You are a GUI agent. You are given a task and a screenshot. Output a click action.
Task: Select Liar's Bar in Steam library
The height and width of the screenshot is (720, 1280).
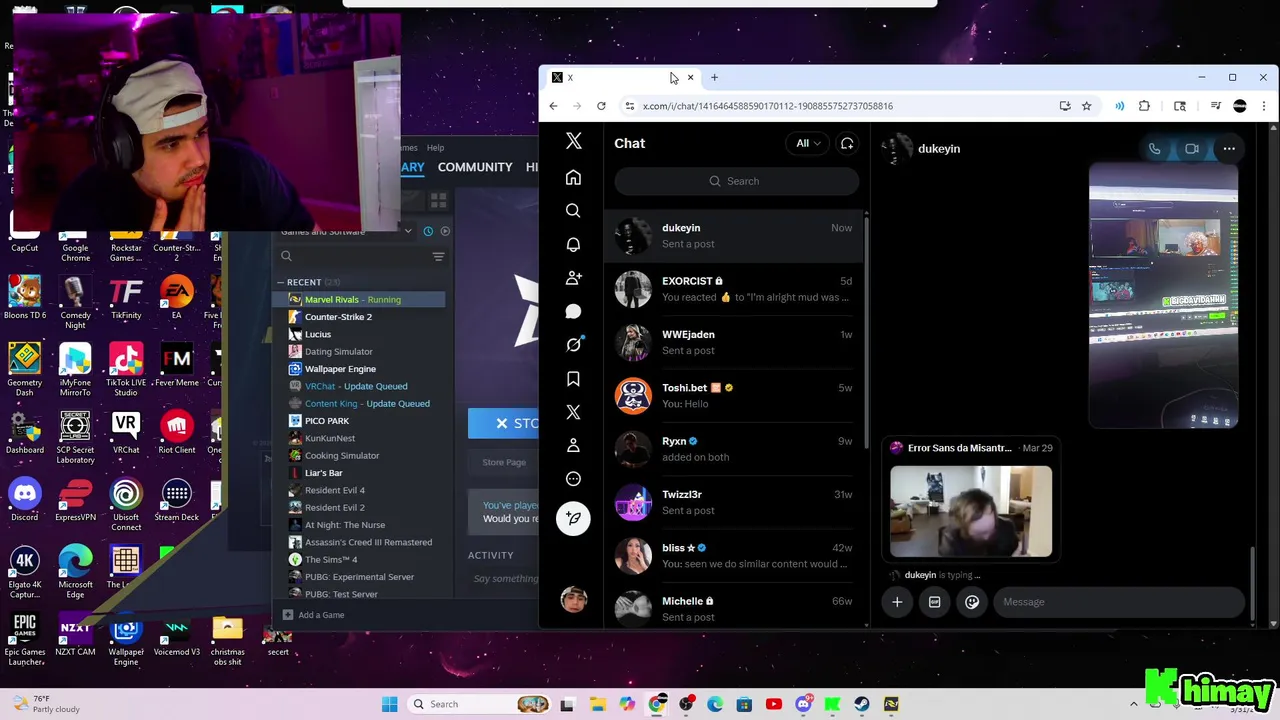click(x=323, y=473)
